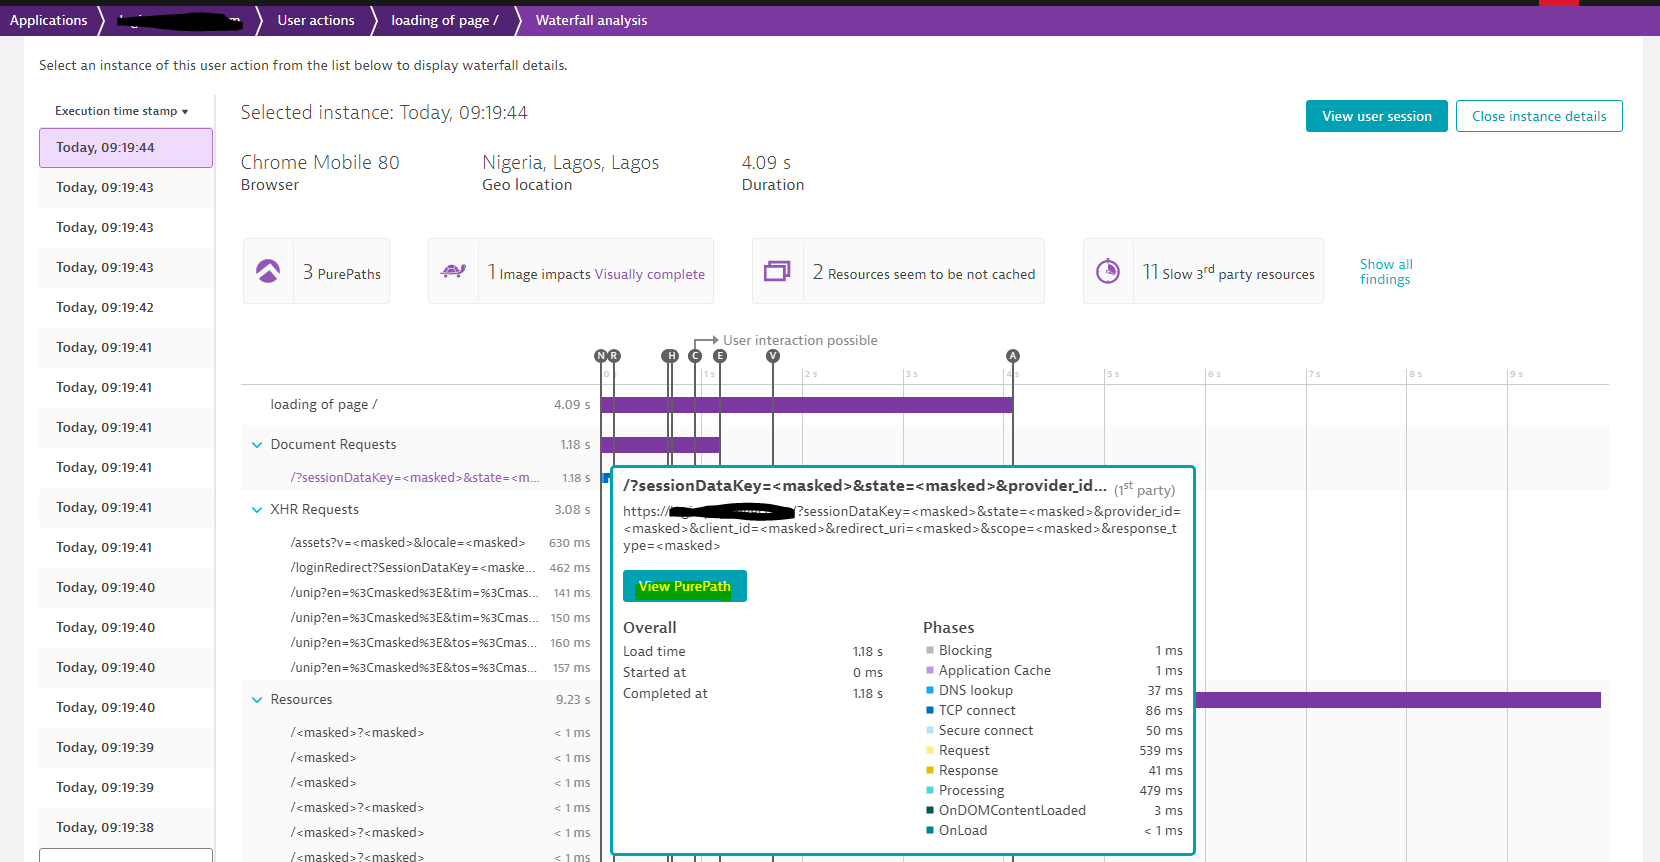This screenshot has height=862, width=1660.
Task: Open Show all findings link
Action: (1385, 272)
